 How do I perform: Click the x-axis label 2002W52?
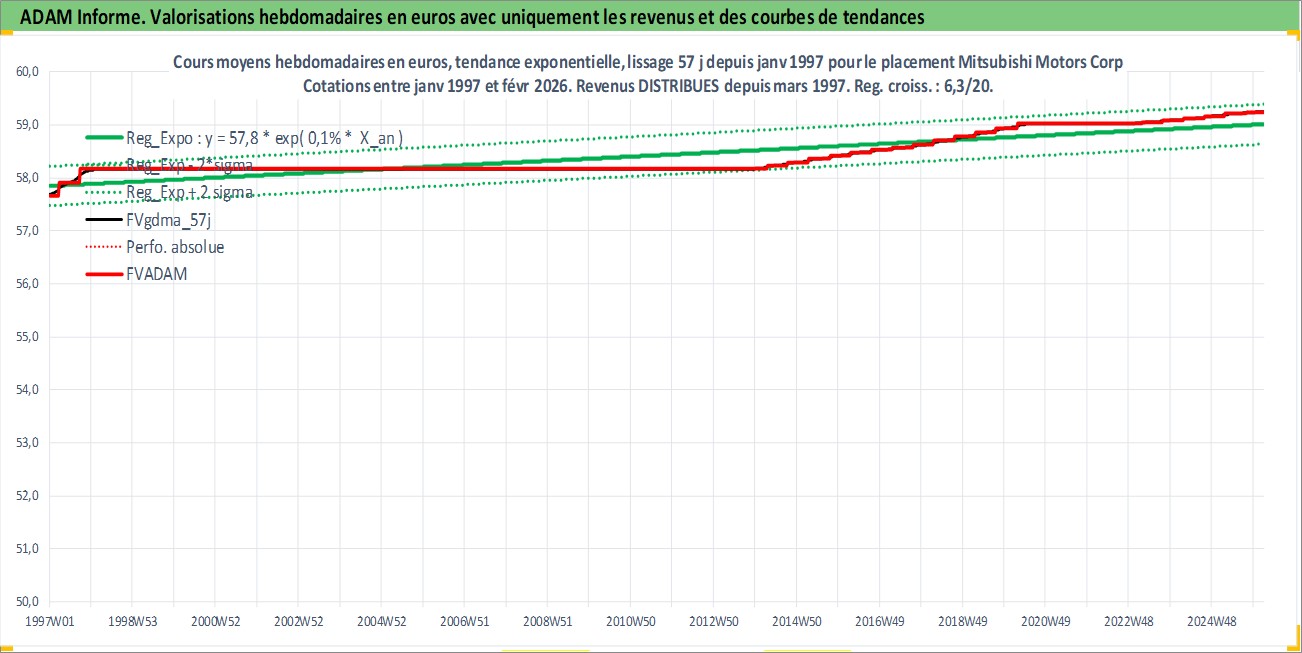(299, 622)
